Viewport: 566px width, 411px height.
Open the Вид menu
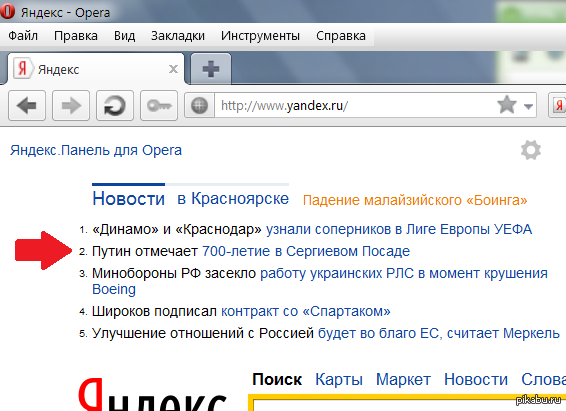[125, 36]
